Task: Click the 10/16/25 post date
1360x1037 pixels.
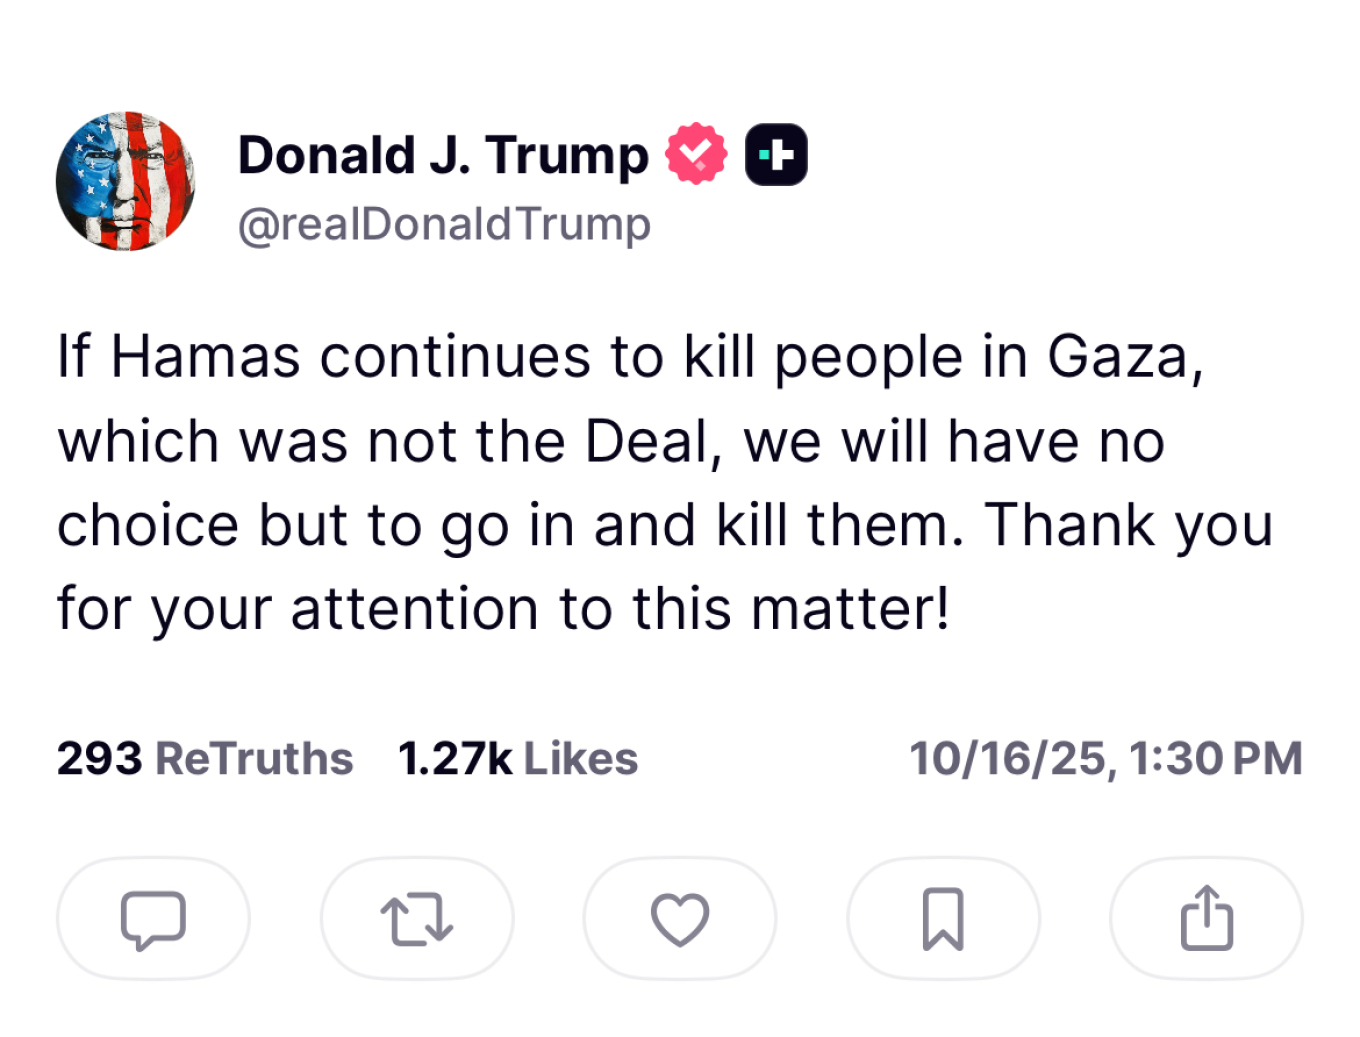Action: click(x=1008, y=758)
